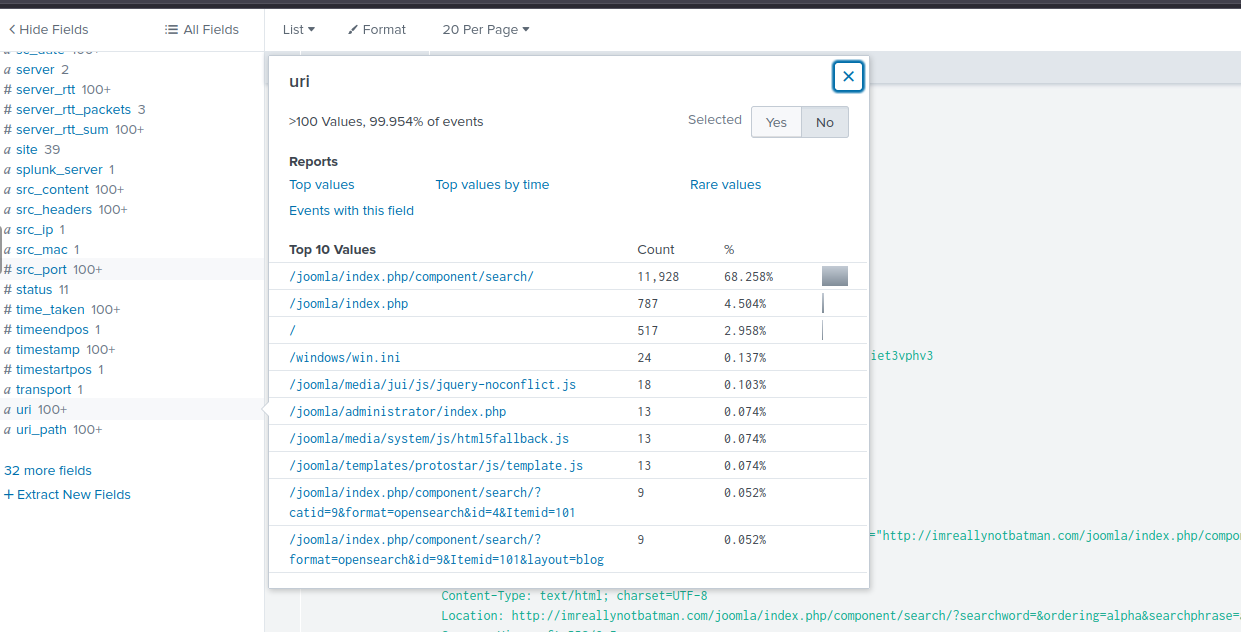Select the protostar template.js value
1241x632 pixels.
click(x=436, y=466)
